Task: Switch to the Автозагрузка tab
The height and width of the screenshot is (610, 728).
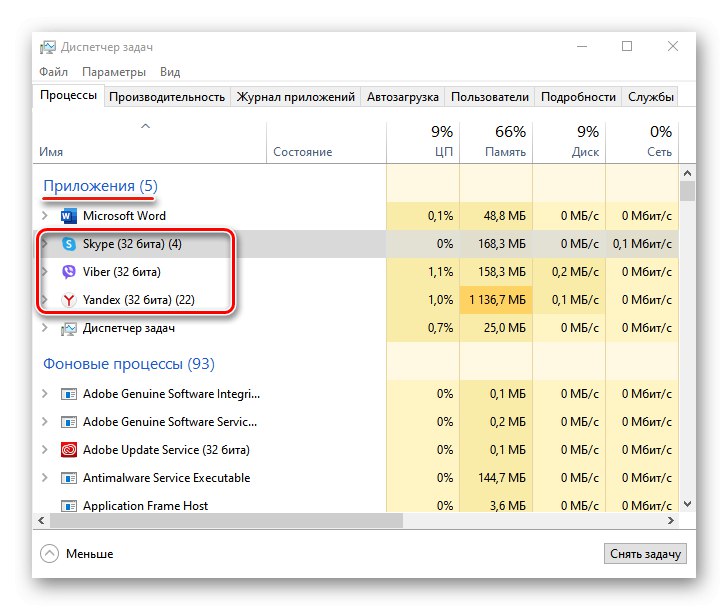Action: tap(402, 97)
